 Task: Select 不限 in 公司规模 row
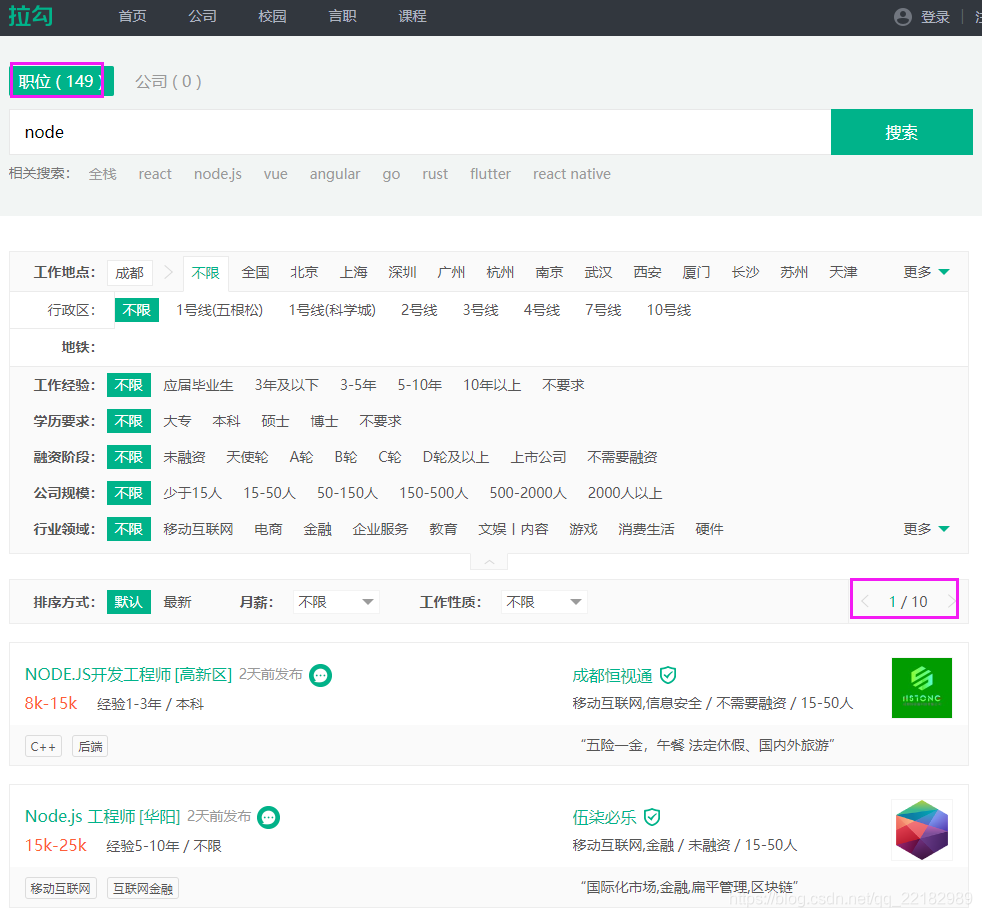tap(129, 494)
